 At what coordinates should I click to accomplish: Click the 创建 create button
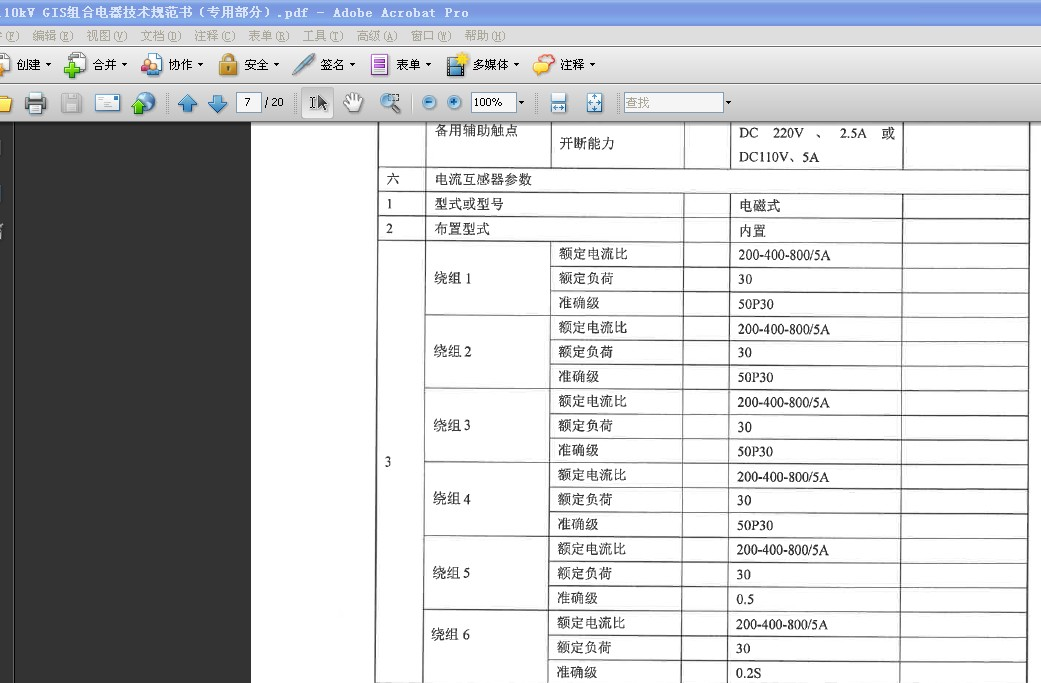click(x=29, y=65)
